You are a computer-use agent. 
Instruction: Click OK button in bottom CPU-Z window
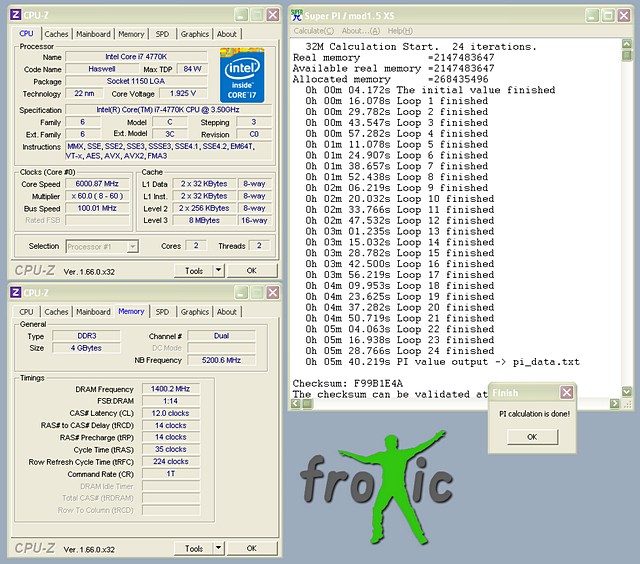click(x=251, y=548)
